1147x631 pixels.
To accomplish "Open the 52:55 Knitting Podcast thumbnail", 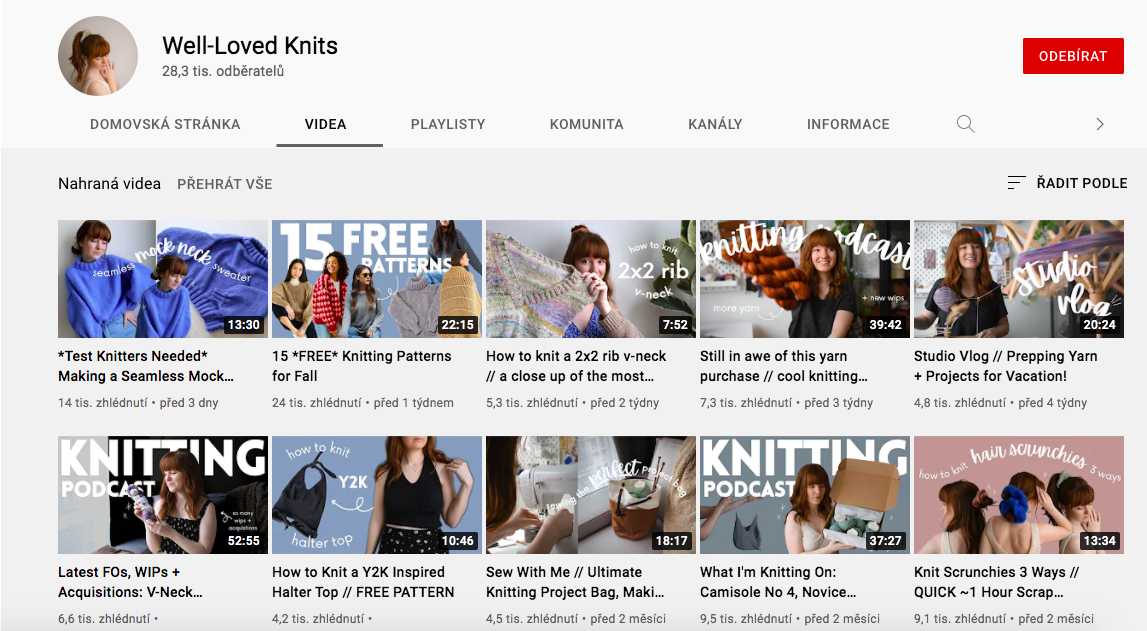I will pos(163,495).
